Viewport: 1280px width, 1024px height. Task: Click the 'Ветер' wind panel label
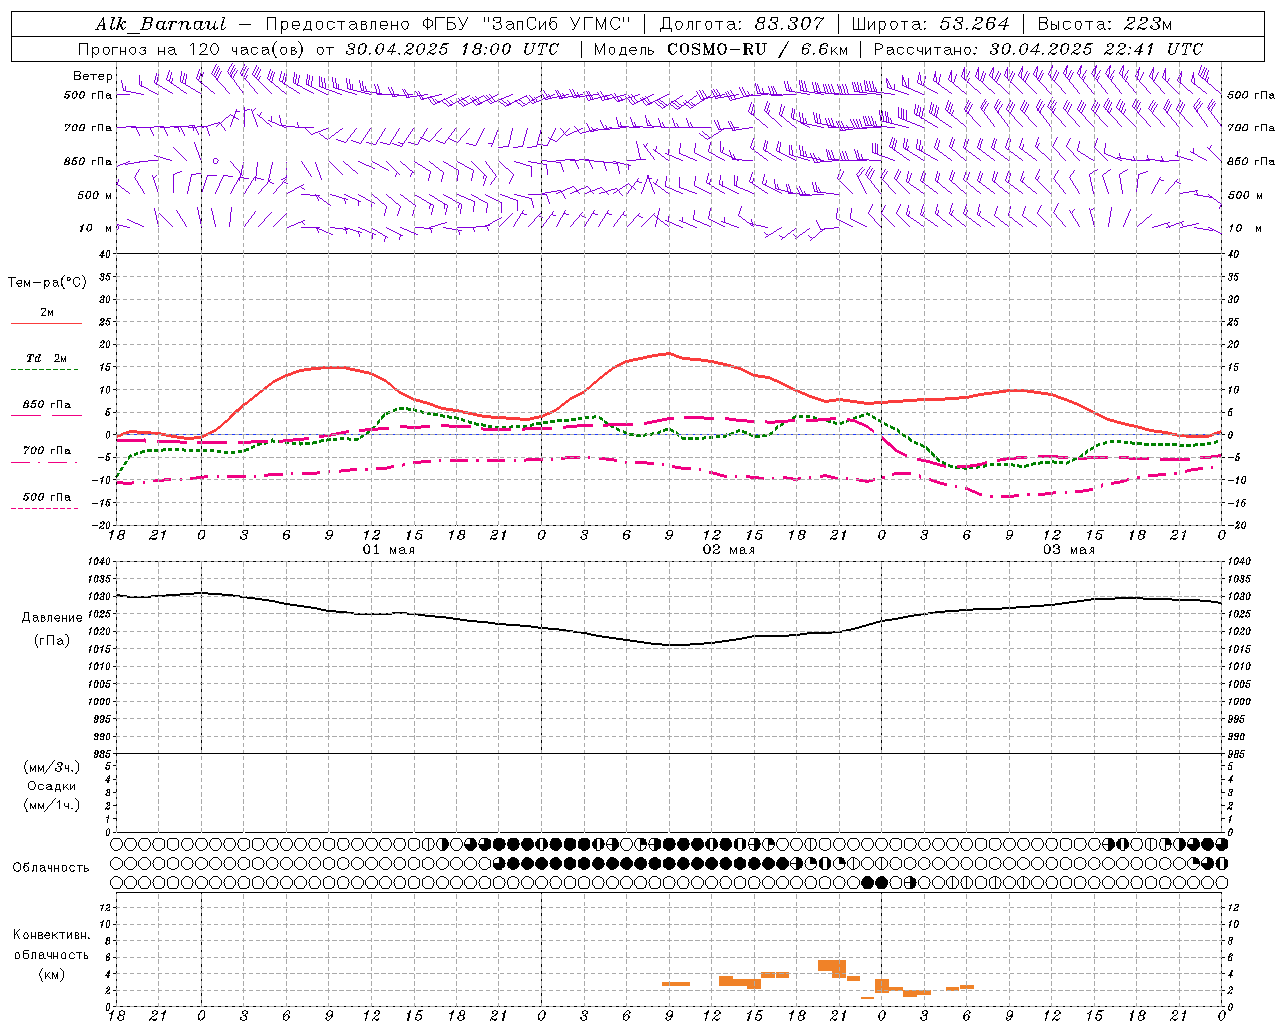tap(93, 76)
